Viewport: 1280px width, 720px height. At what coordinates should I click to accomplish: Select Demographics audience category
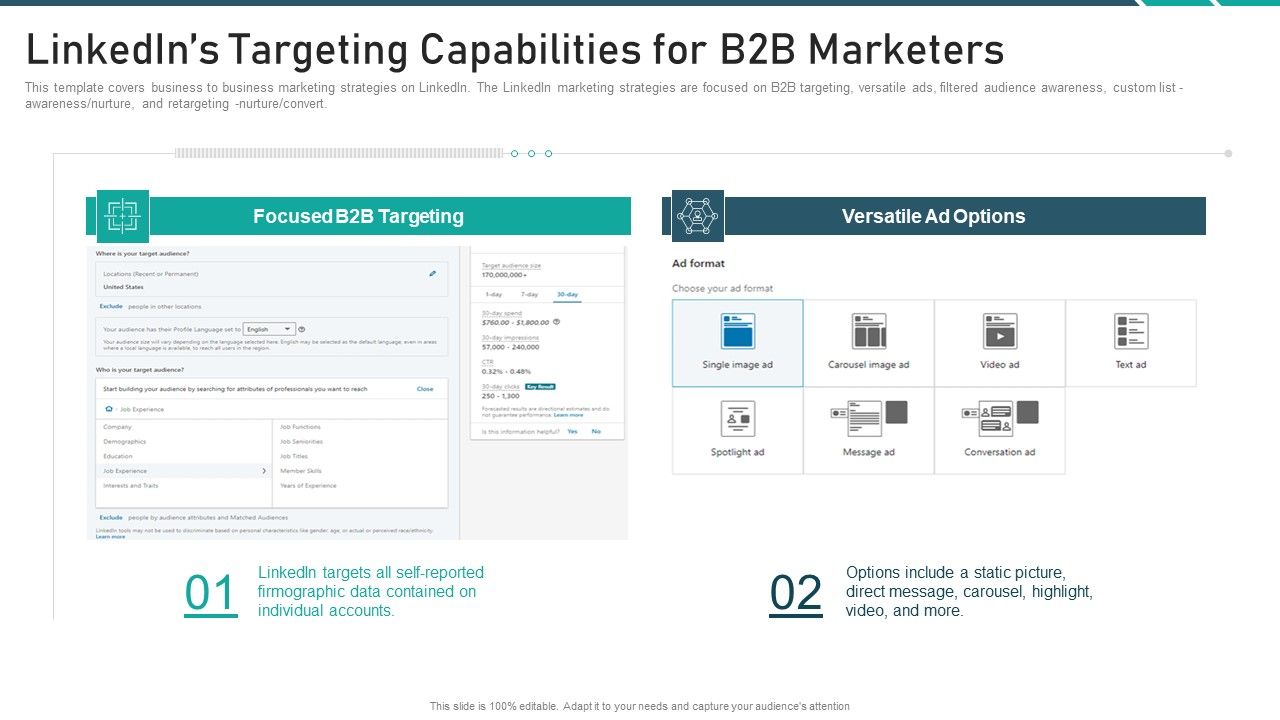tap(125, 441)
